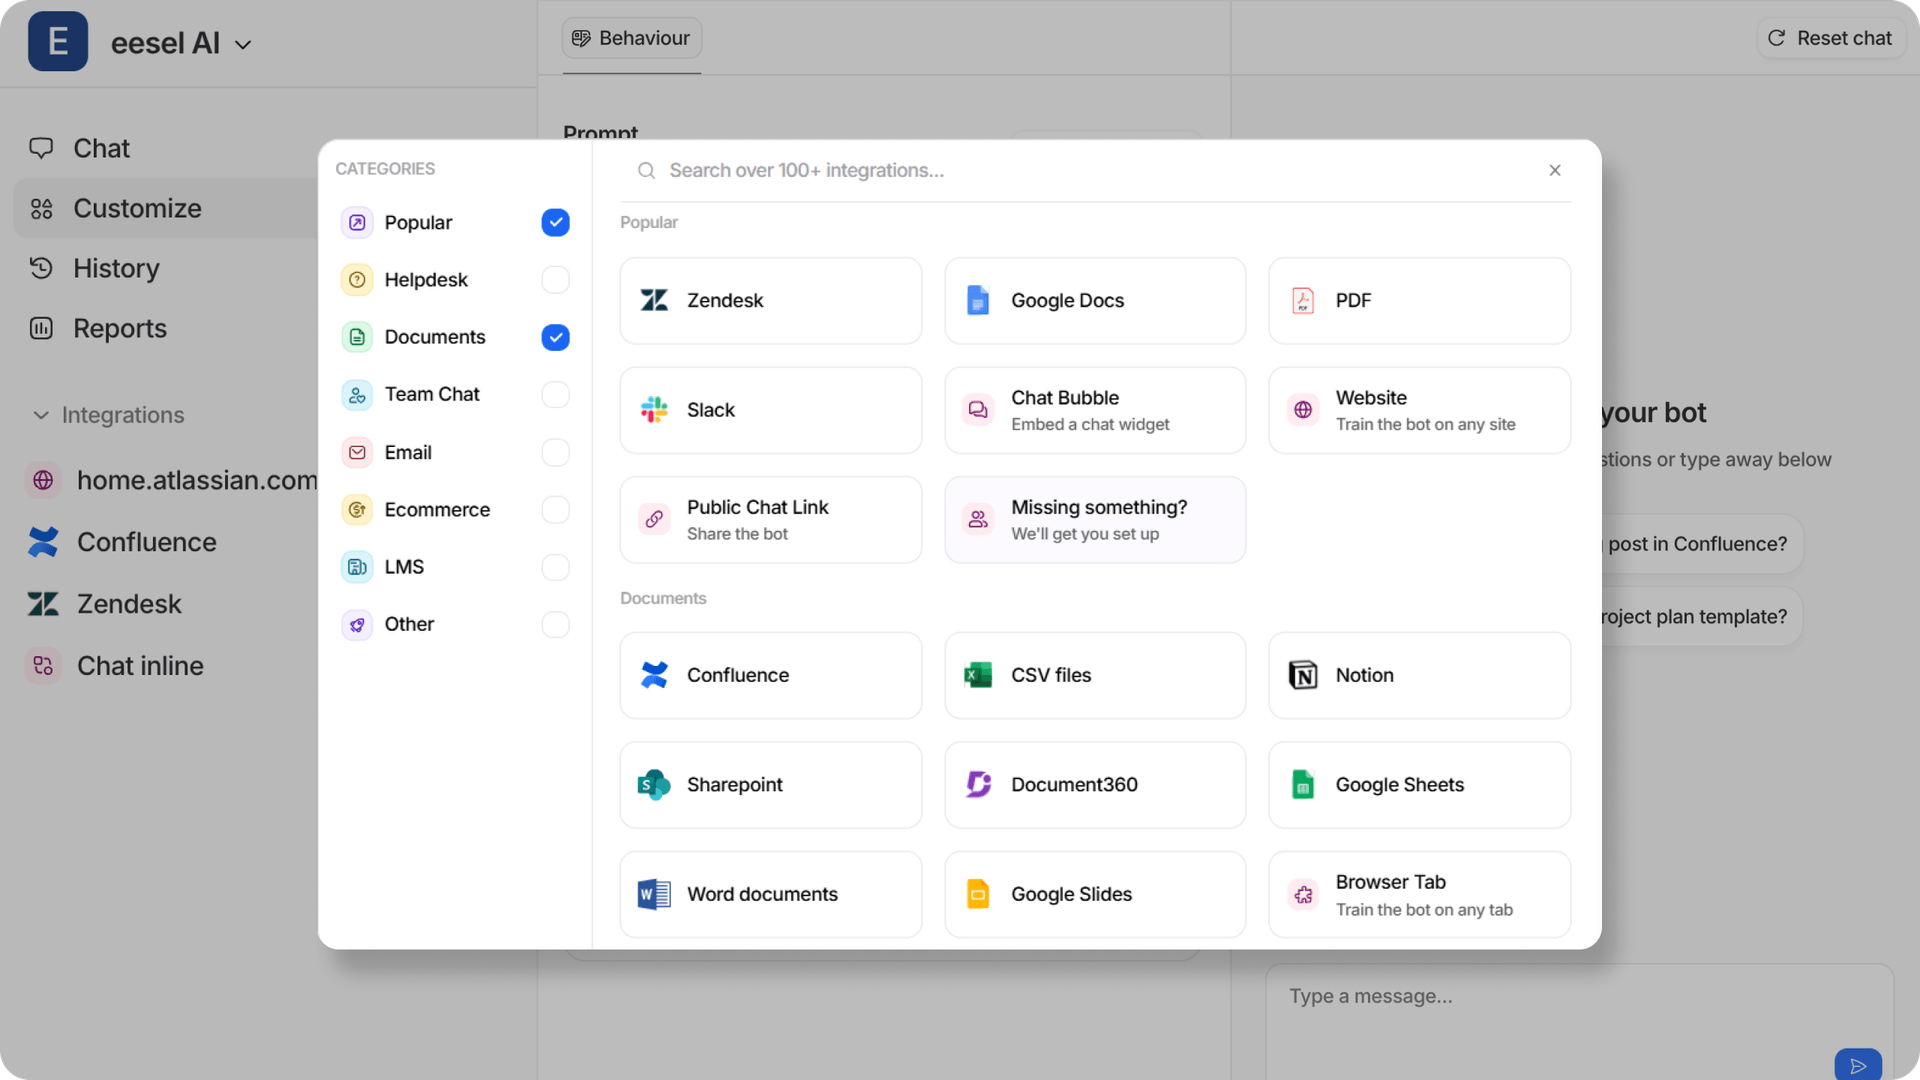Select the Document360 integration
This screenshot has height=1080, width=1920.
(x=1095, y=785)
